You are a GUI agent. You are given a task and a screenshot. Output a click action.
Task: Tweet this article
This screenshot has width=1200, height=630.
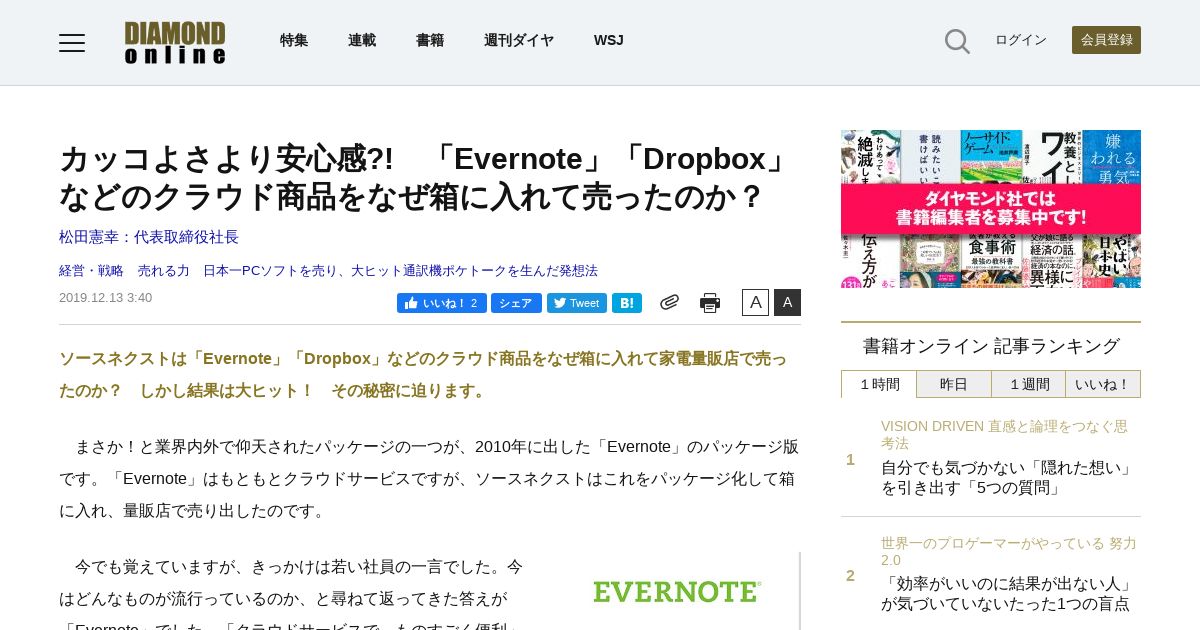click(577, 303)
